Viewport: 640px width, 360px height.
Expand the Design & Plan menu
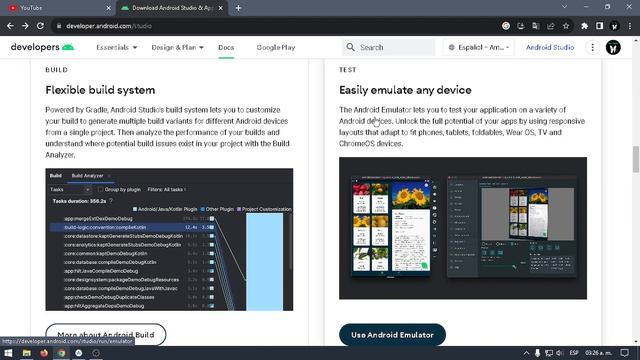pos(178,47)
